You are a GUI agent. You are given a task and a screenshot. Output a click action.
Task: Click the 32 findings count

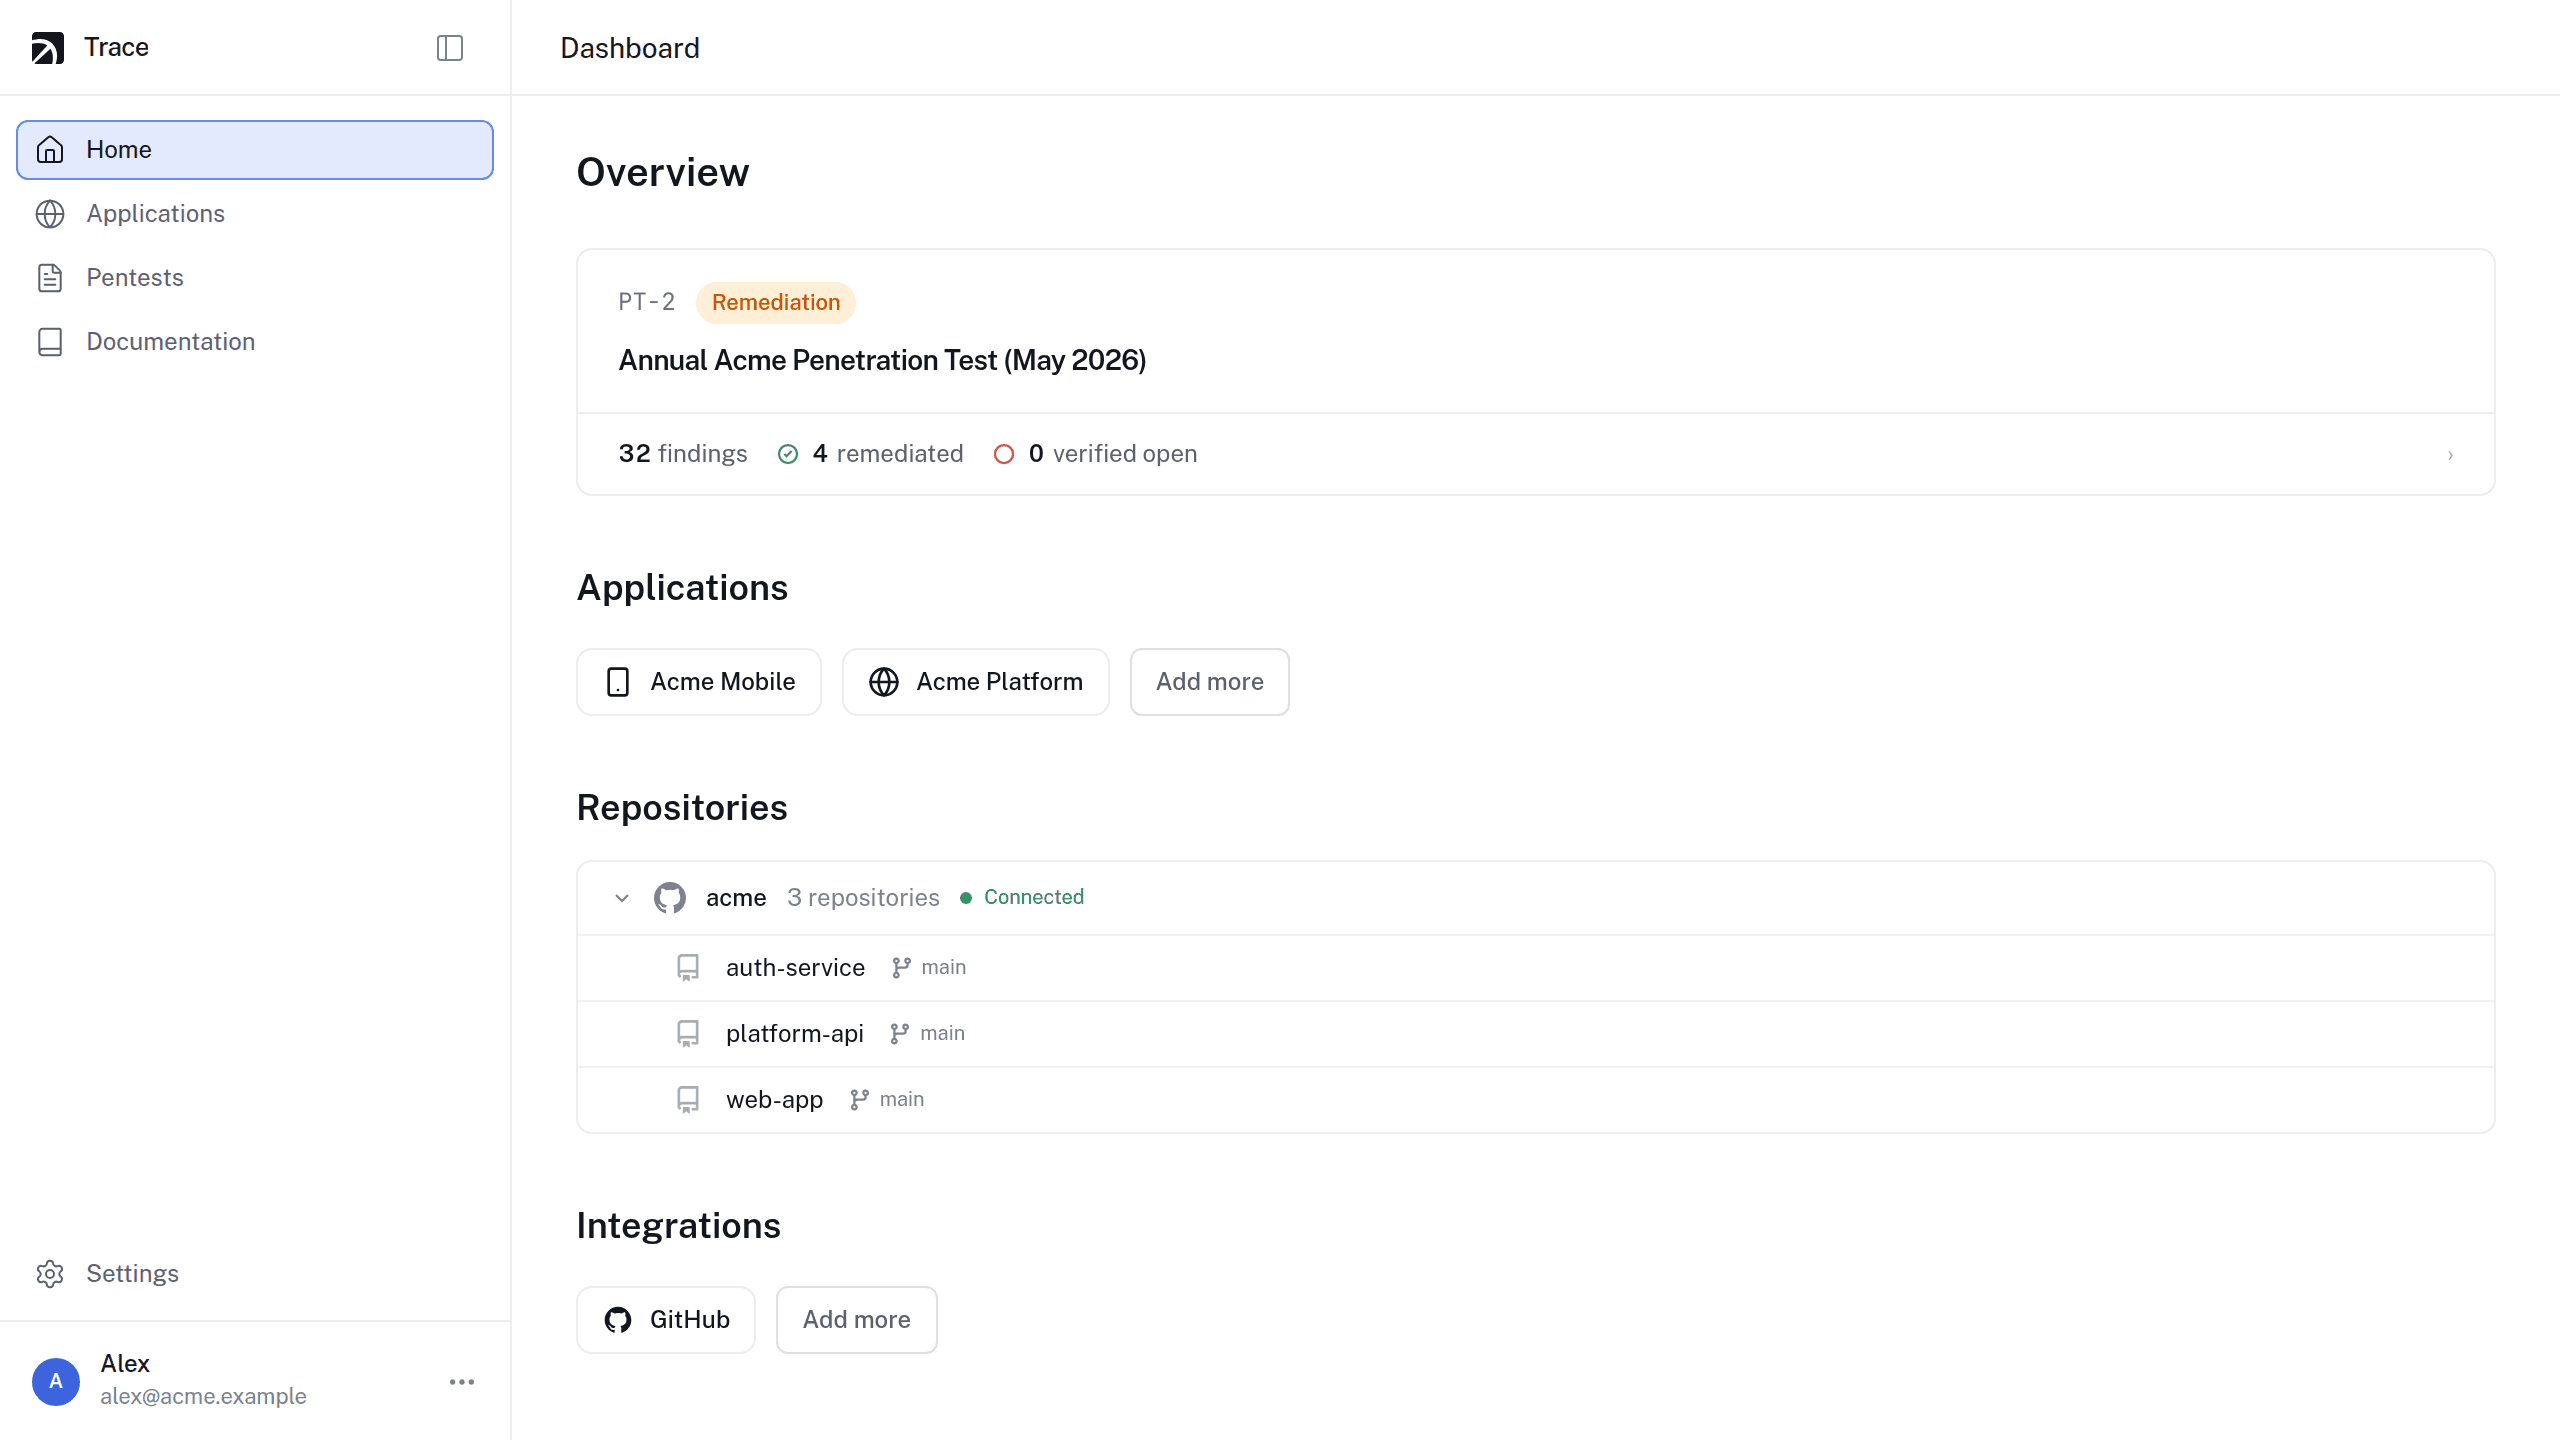(683, 454)
